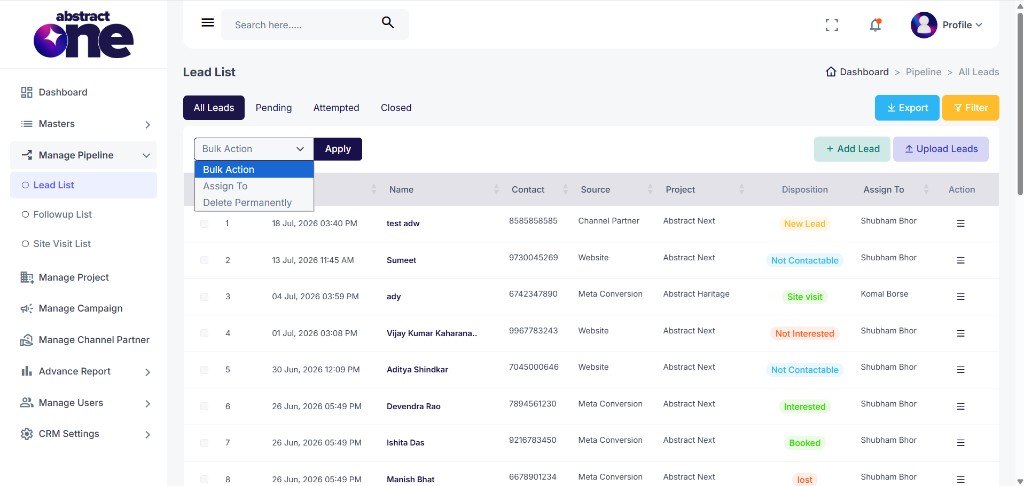Switch to the Pending tab
The image size is (1024, 486).
pyautogui.click(x=274, y=108)
